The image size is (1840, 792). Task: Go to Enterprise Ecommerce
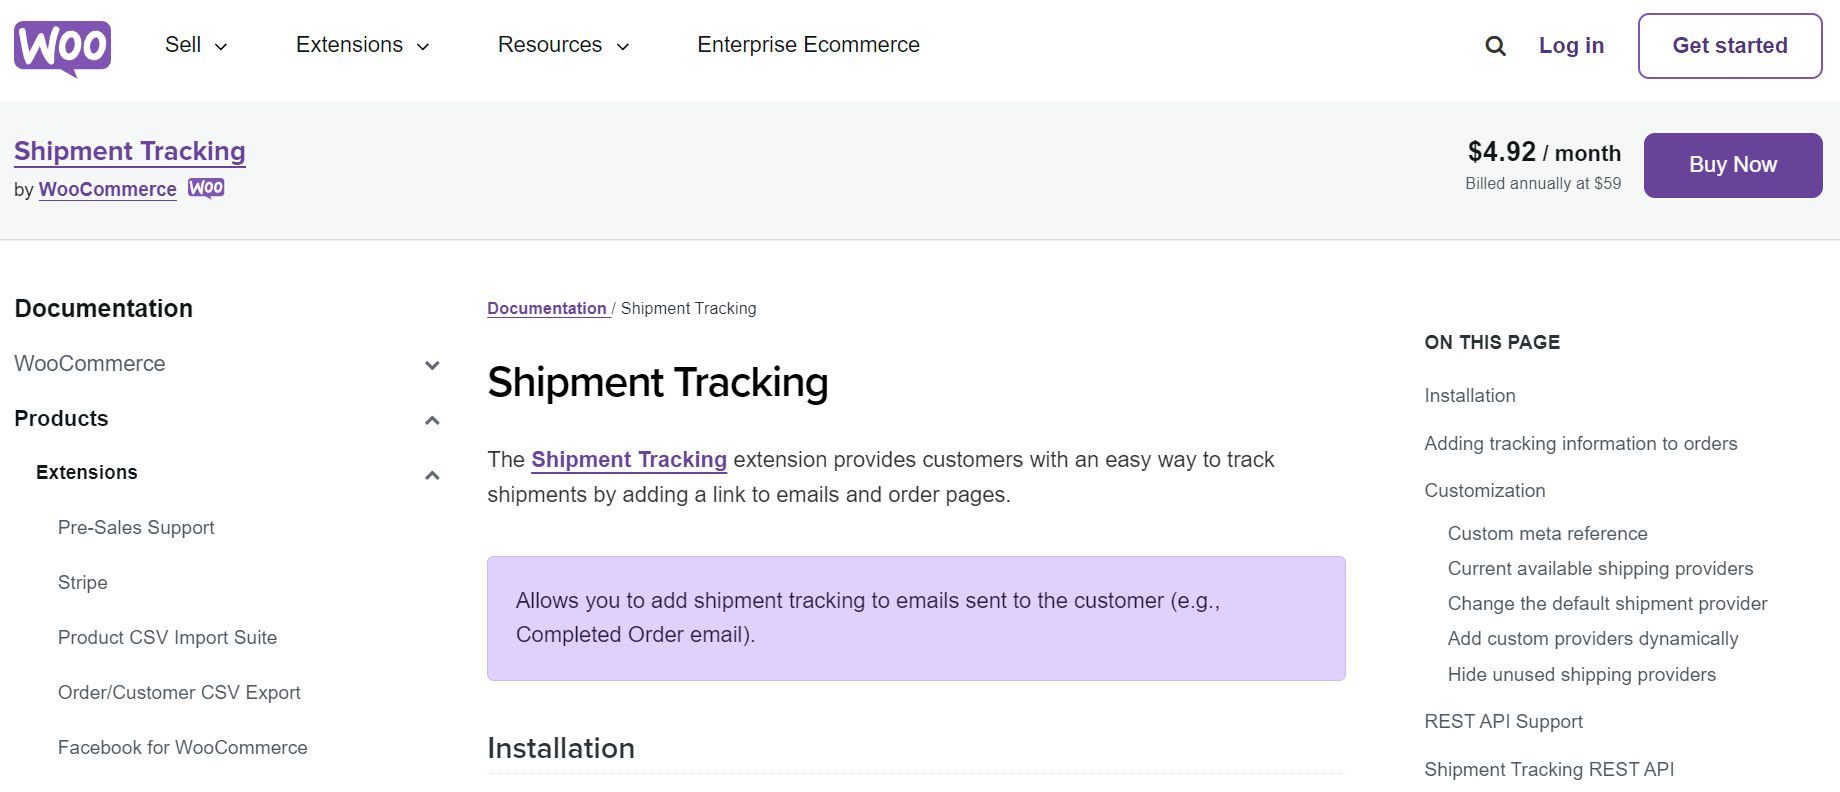(808, 45)
